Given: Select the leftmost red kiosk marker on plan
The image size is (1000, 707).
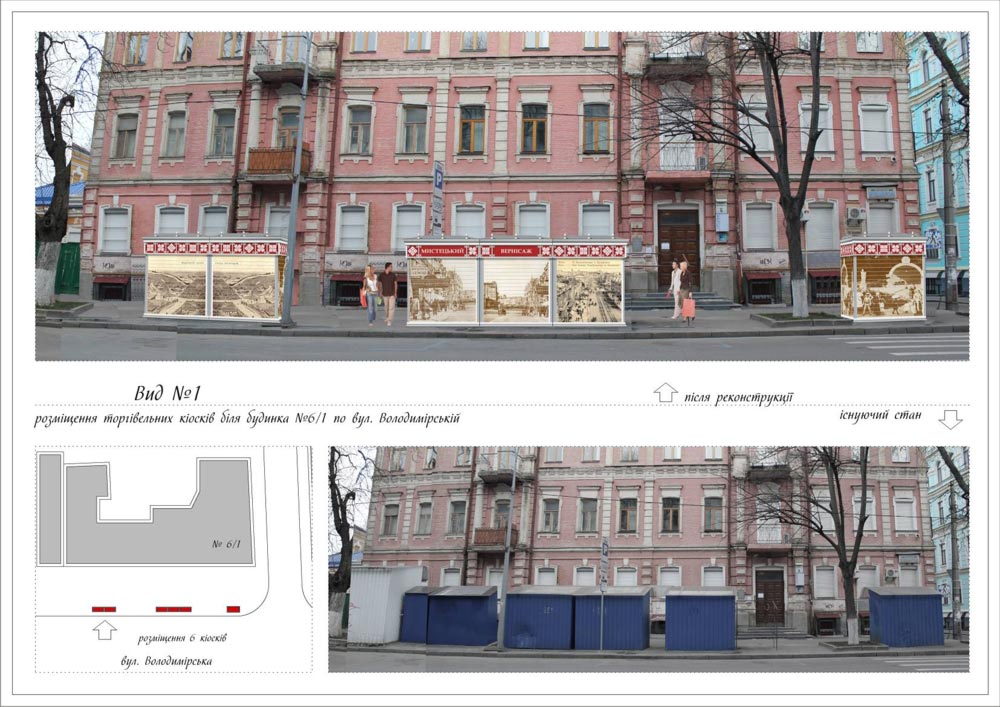Looking at the screenshot, I should pyautogui.click(x=104, y=609).
